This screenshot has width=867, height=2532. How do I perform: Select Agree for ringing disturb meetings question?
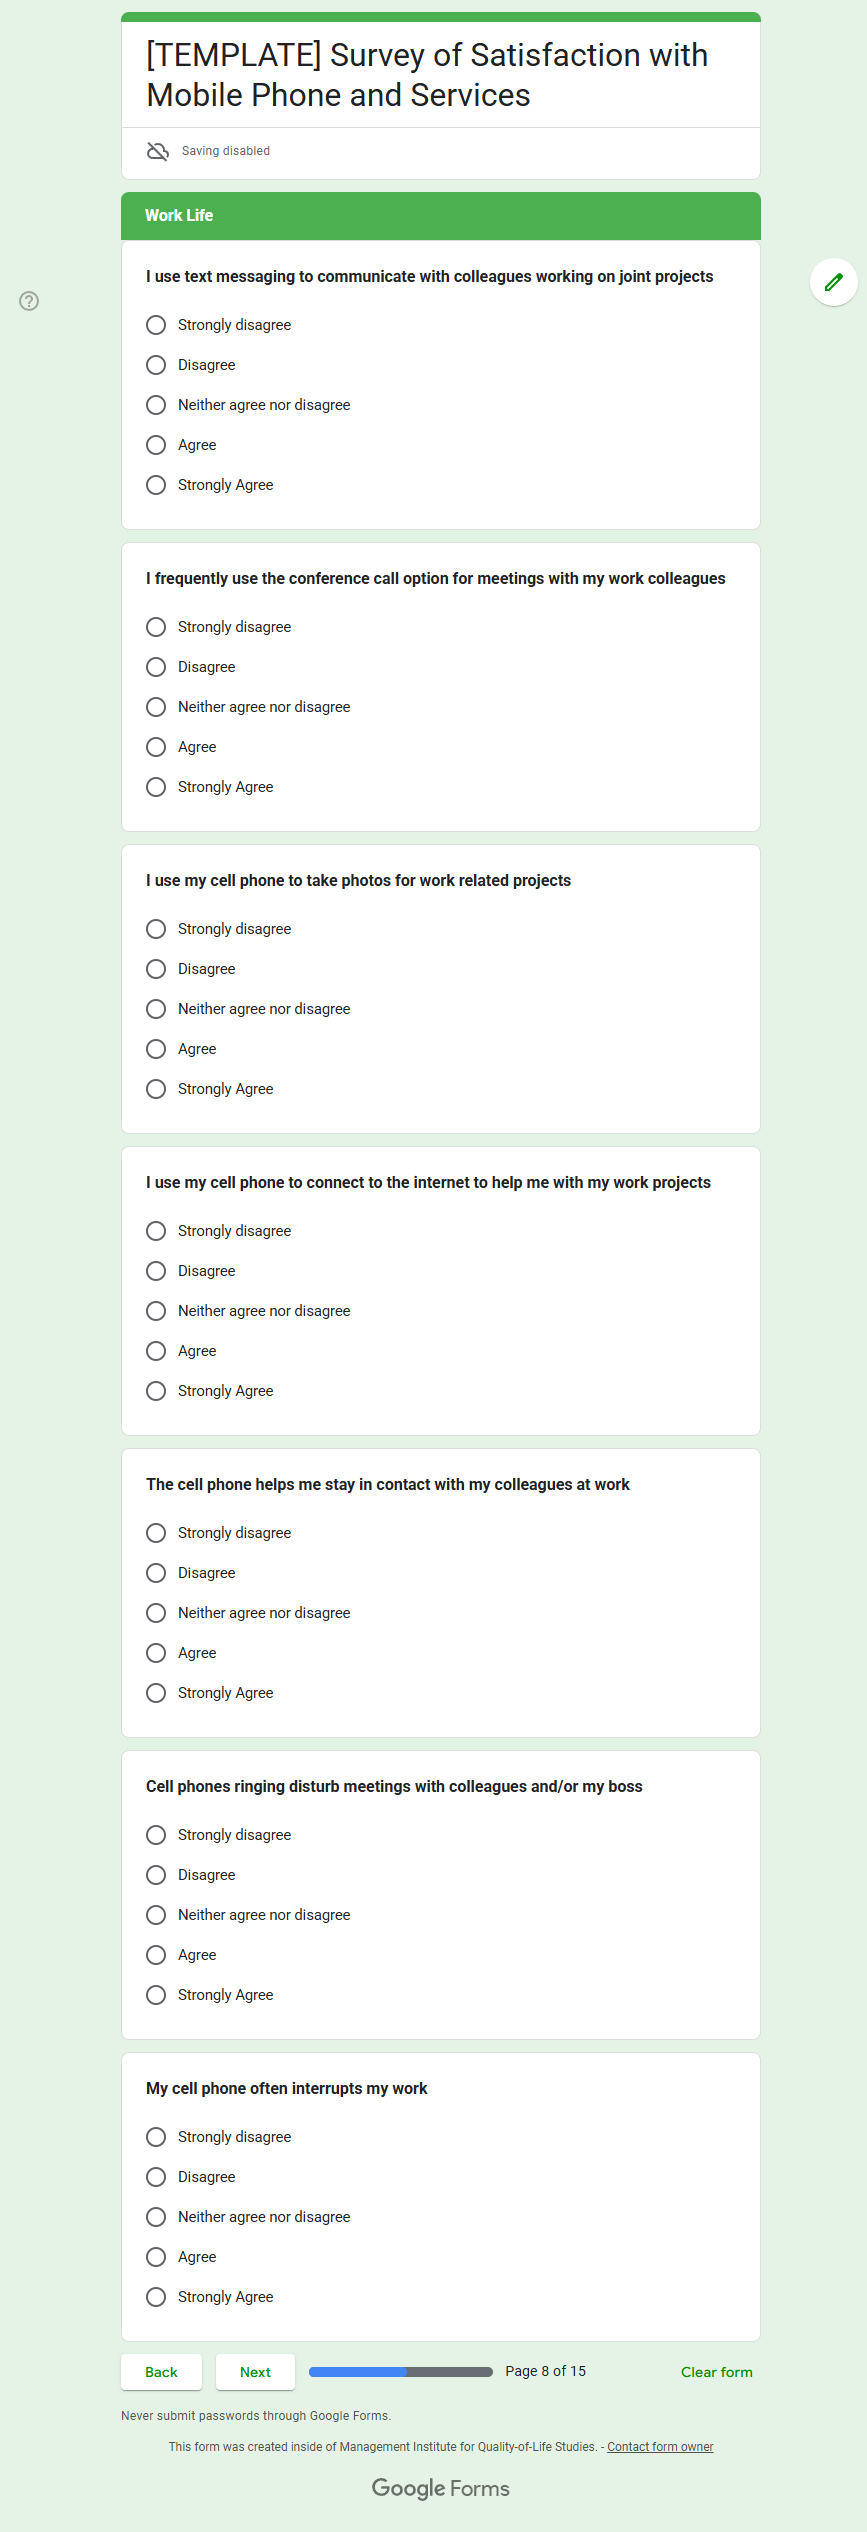tap(156, 1955)
